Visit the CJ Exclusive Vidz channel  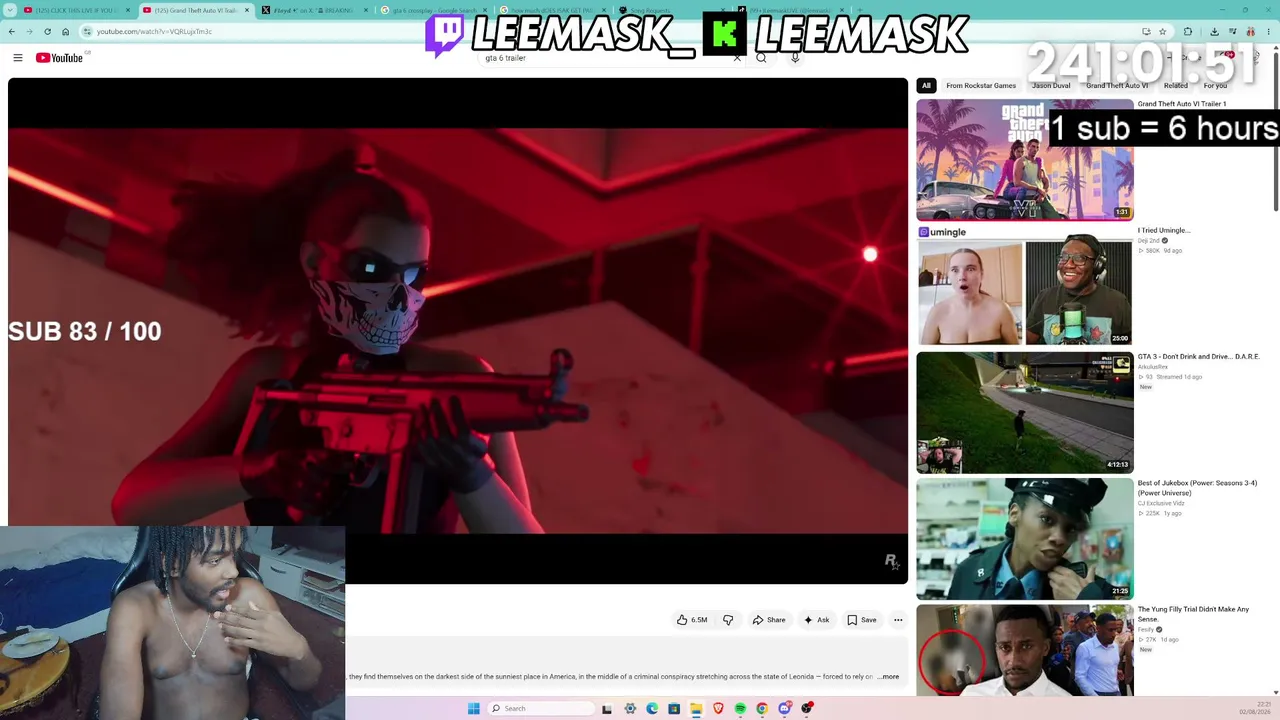(x=1161, y=503)
